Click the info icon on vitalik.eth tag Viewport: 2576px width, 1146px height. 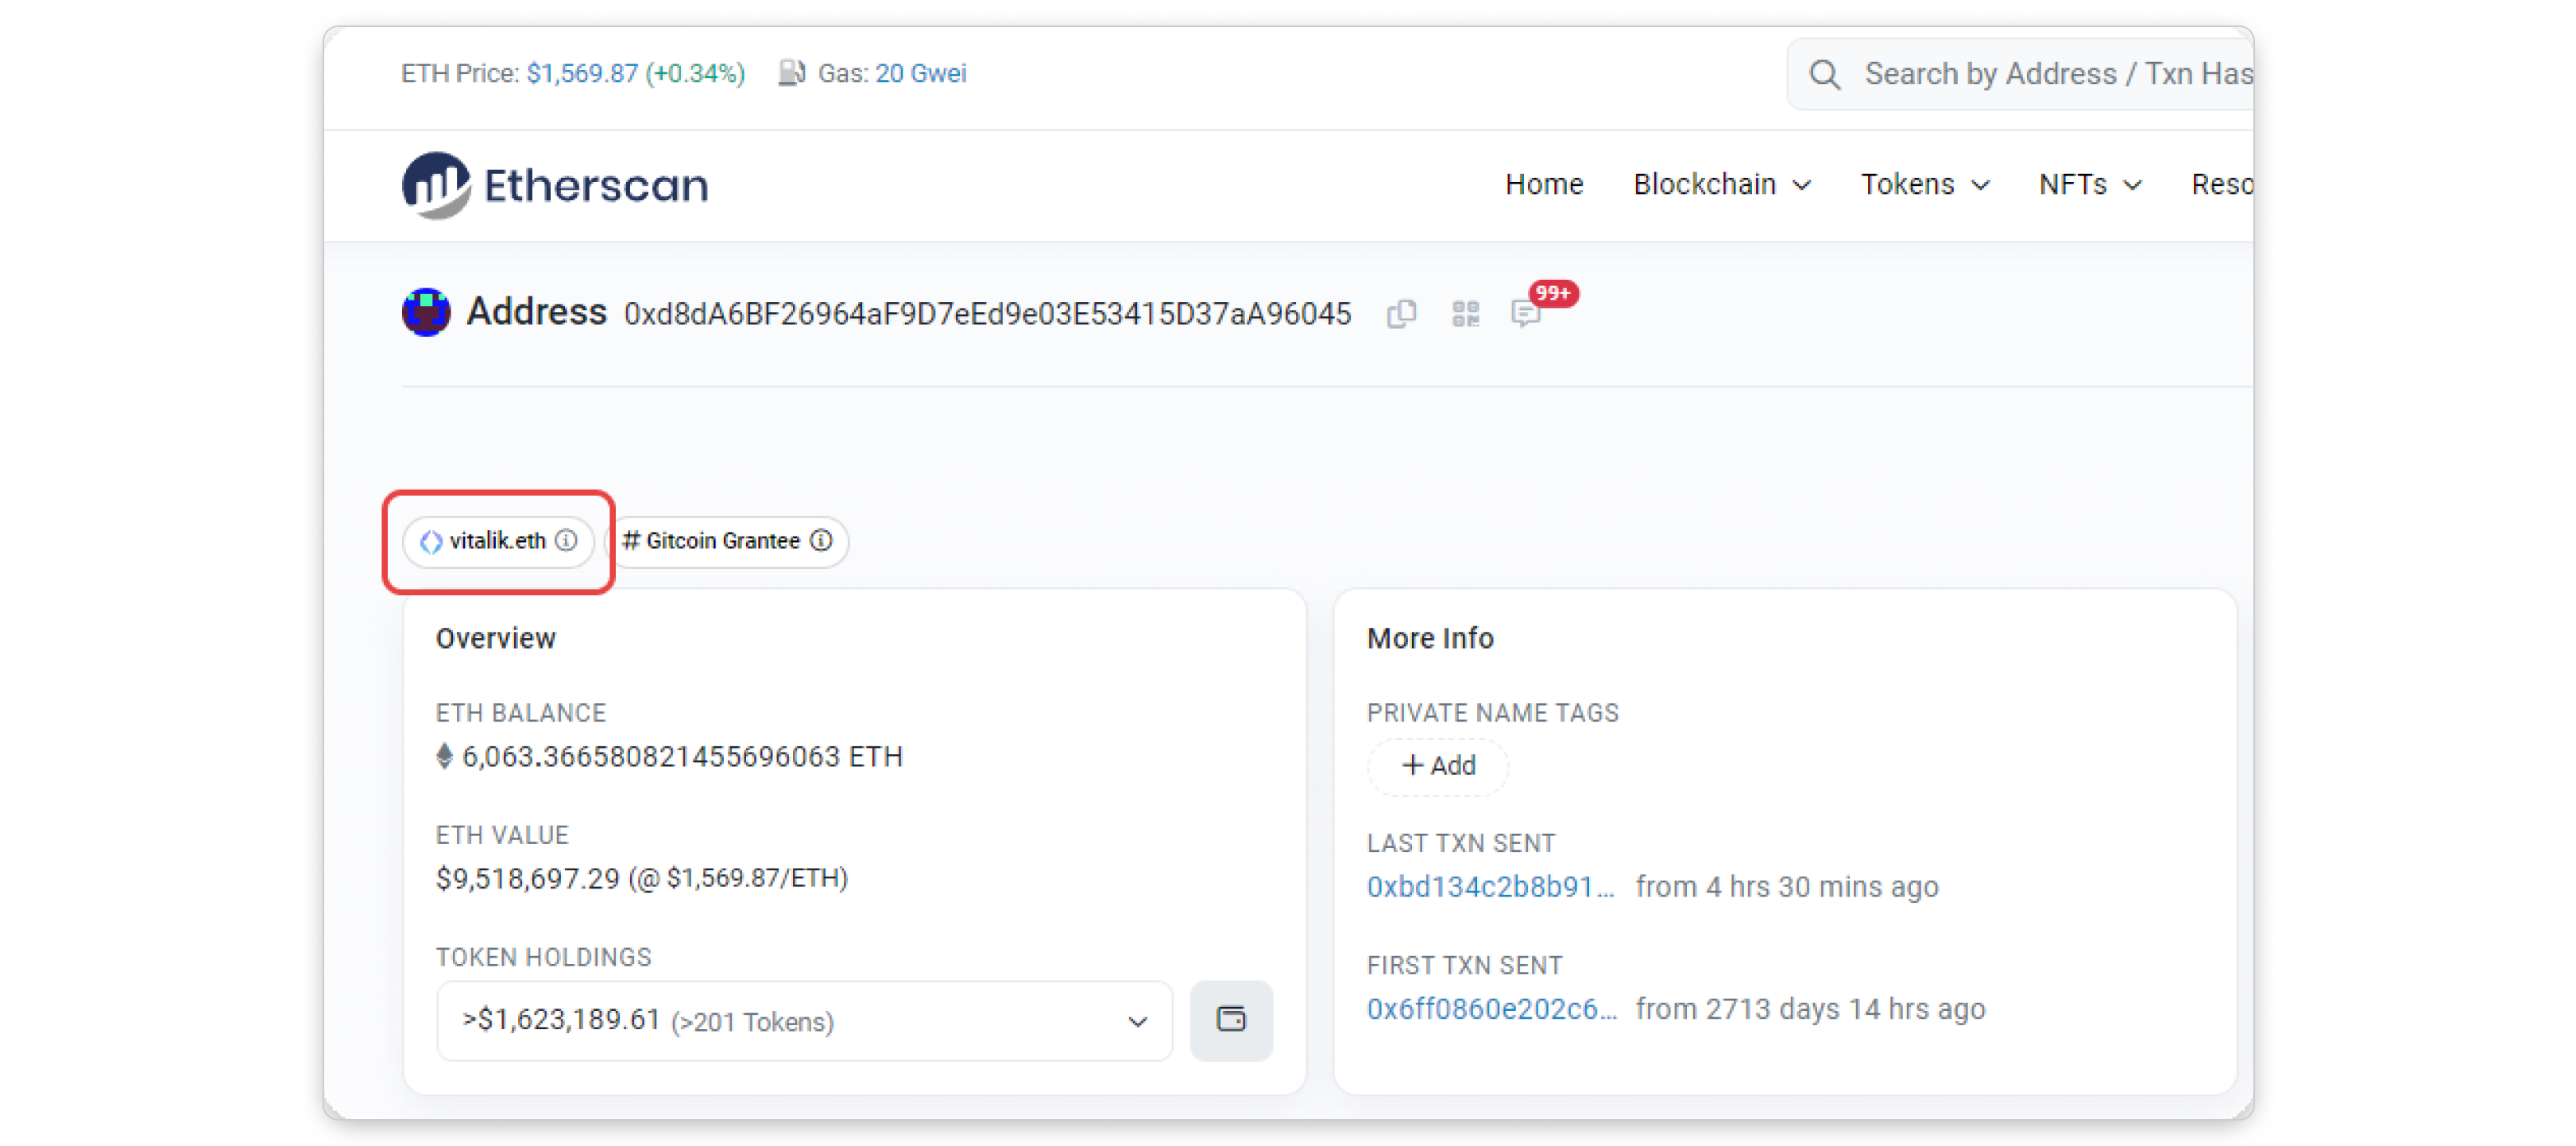click(566, 541)
